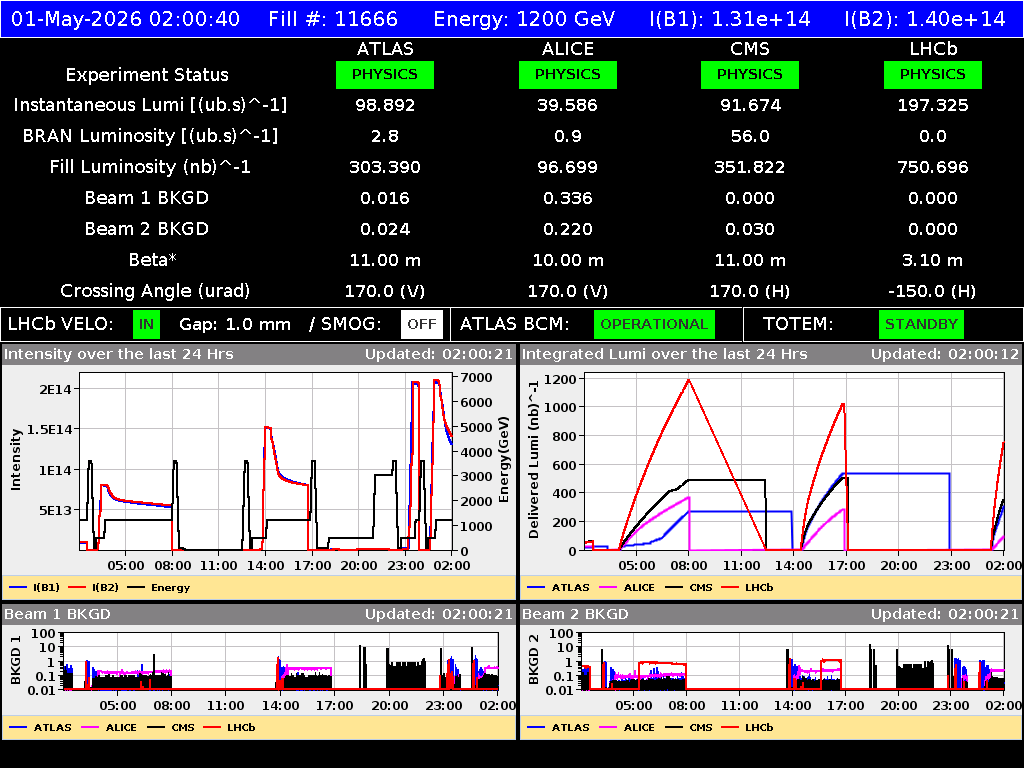Click CMS legend entry in Beam 2 BKGD chart
This screenshot has height=768, width=1024.
pos(689,727)
